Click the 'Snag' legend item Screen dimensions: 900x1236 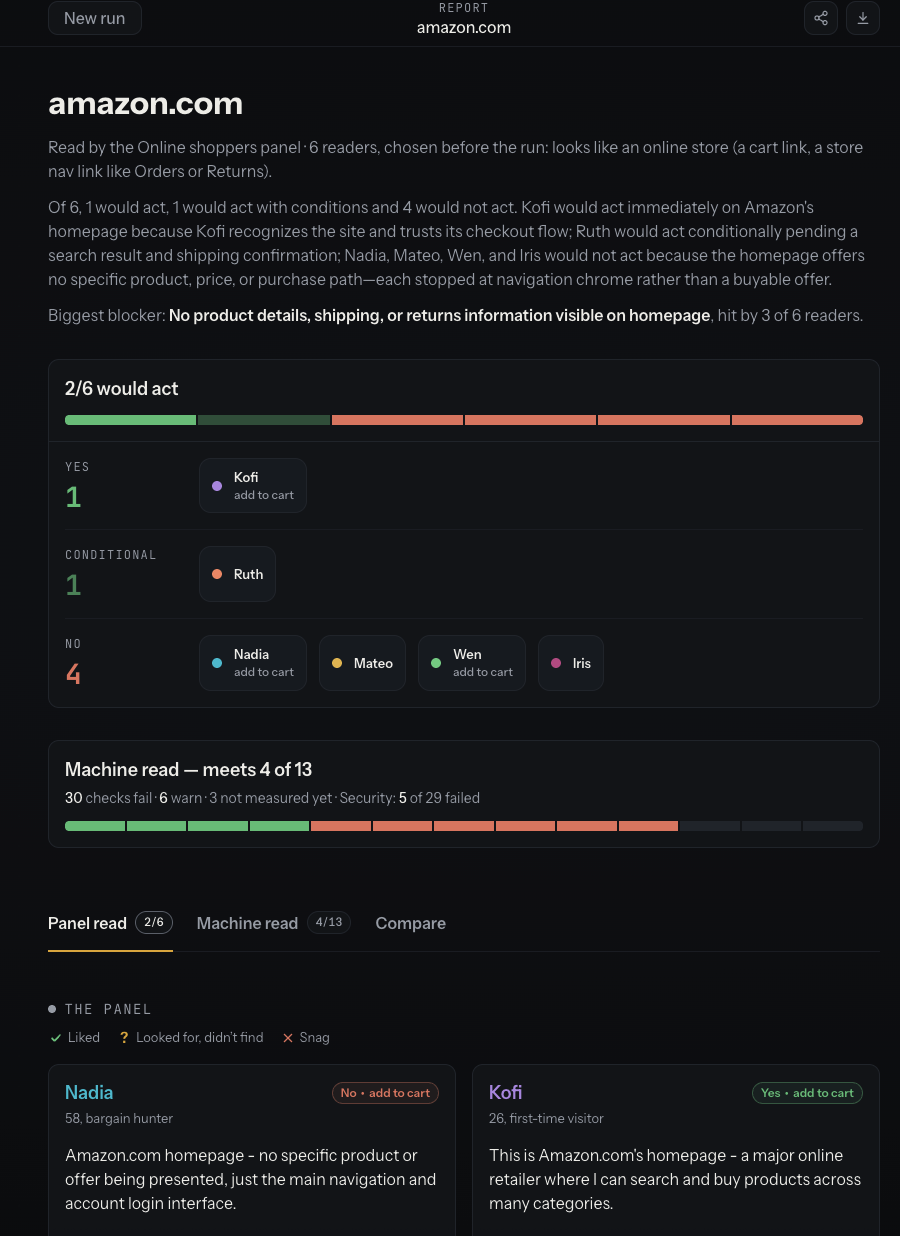coord(306,1038)
